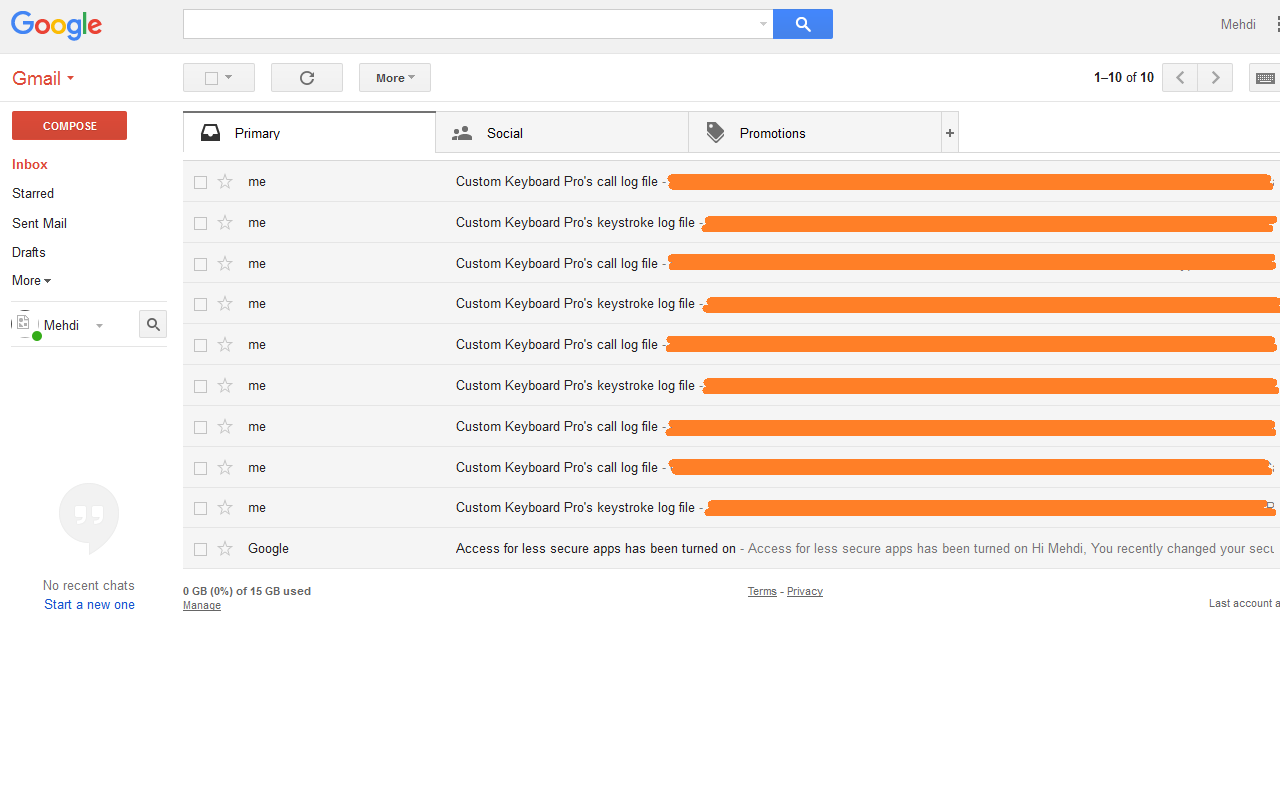Star the topmost keystroke log email
1280x800 pixels.
pyautogui.click(x=225, y=222)
